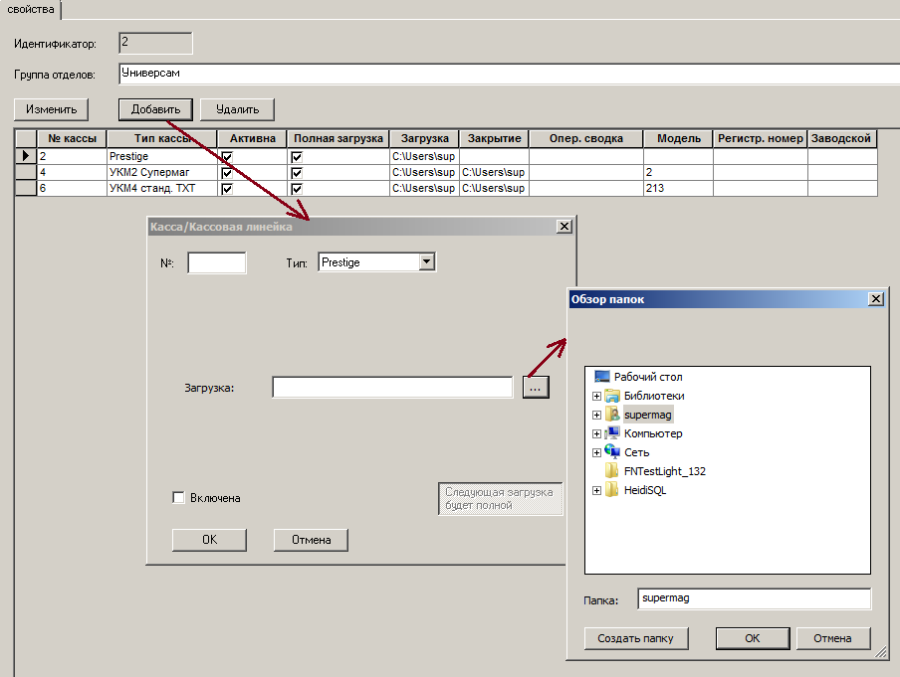Toggle Полная загрузка checkbox in УКМ4 станд. TXT row
The height and width of the screenshot is (677, 900).
(297, 189)
